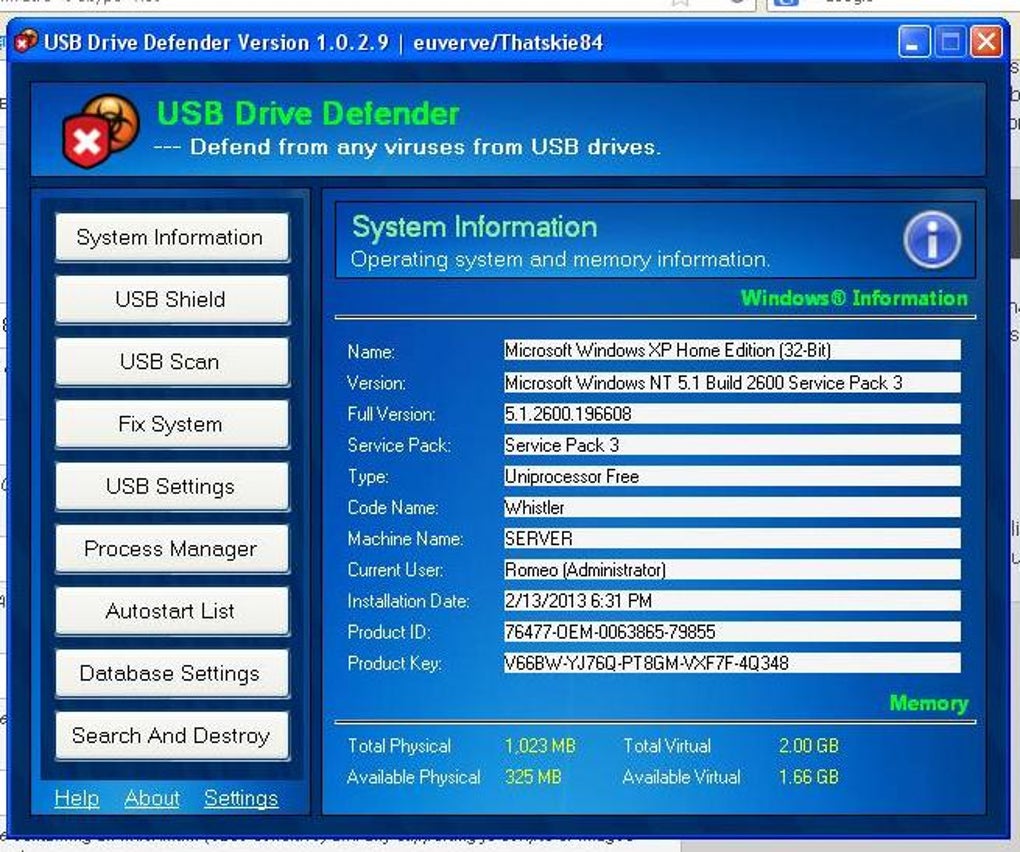This screenshot has width=1020, height=852.
Task: Click the 'Defend from any viruses' tagline
Action: (425, 147)
